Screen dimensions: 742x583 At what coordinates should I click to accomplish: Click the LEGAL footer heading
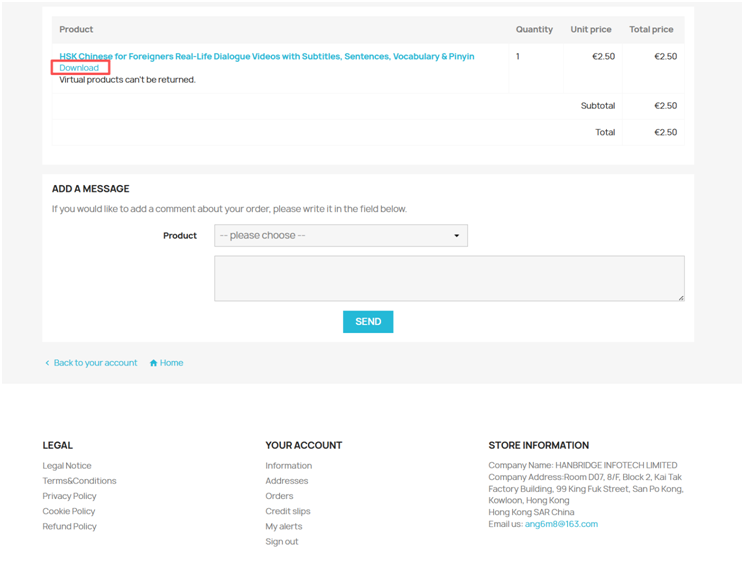tap(57, 445)
